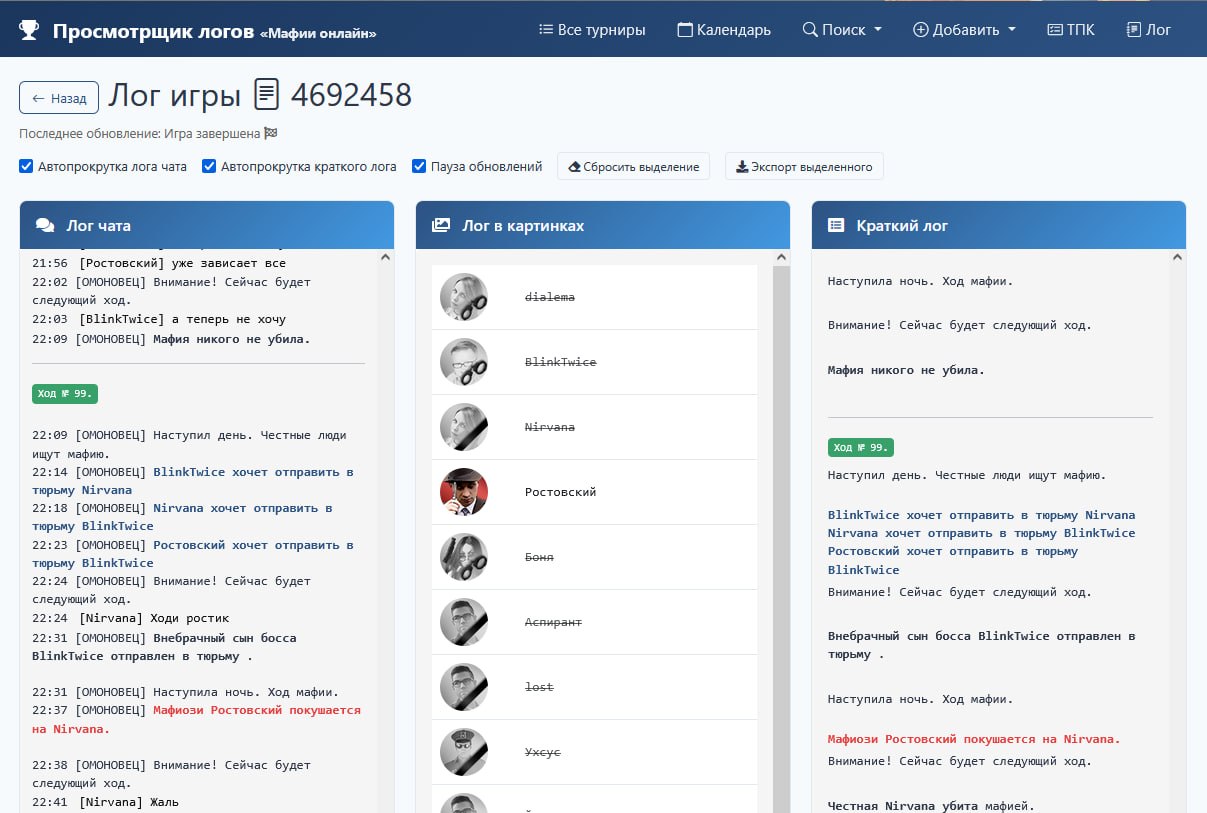Disable Автопрокрутка краткого лога checkbox
Screen dimensions: 1207x813
tap(210, 167)
